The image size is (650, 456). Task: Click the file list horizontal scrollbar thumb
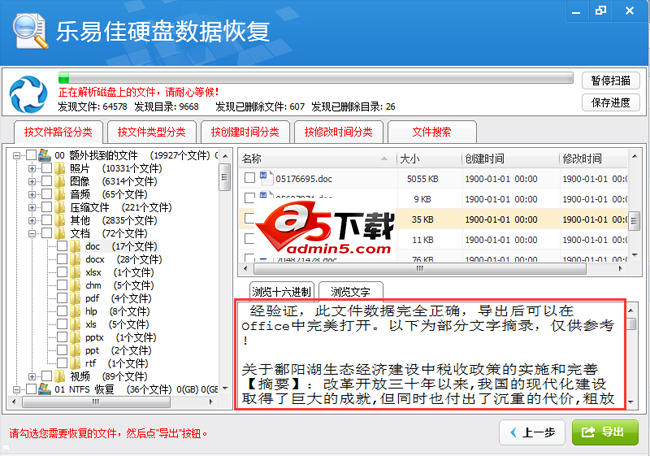click(420, 269)
